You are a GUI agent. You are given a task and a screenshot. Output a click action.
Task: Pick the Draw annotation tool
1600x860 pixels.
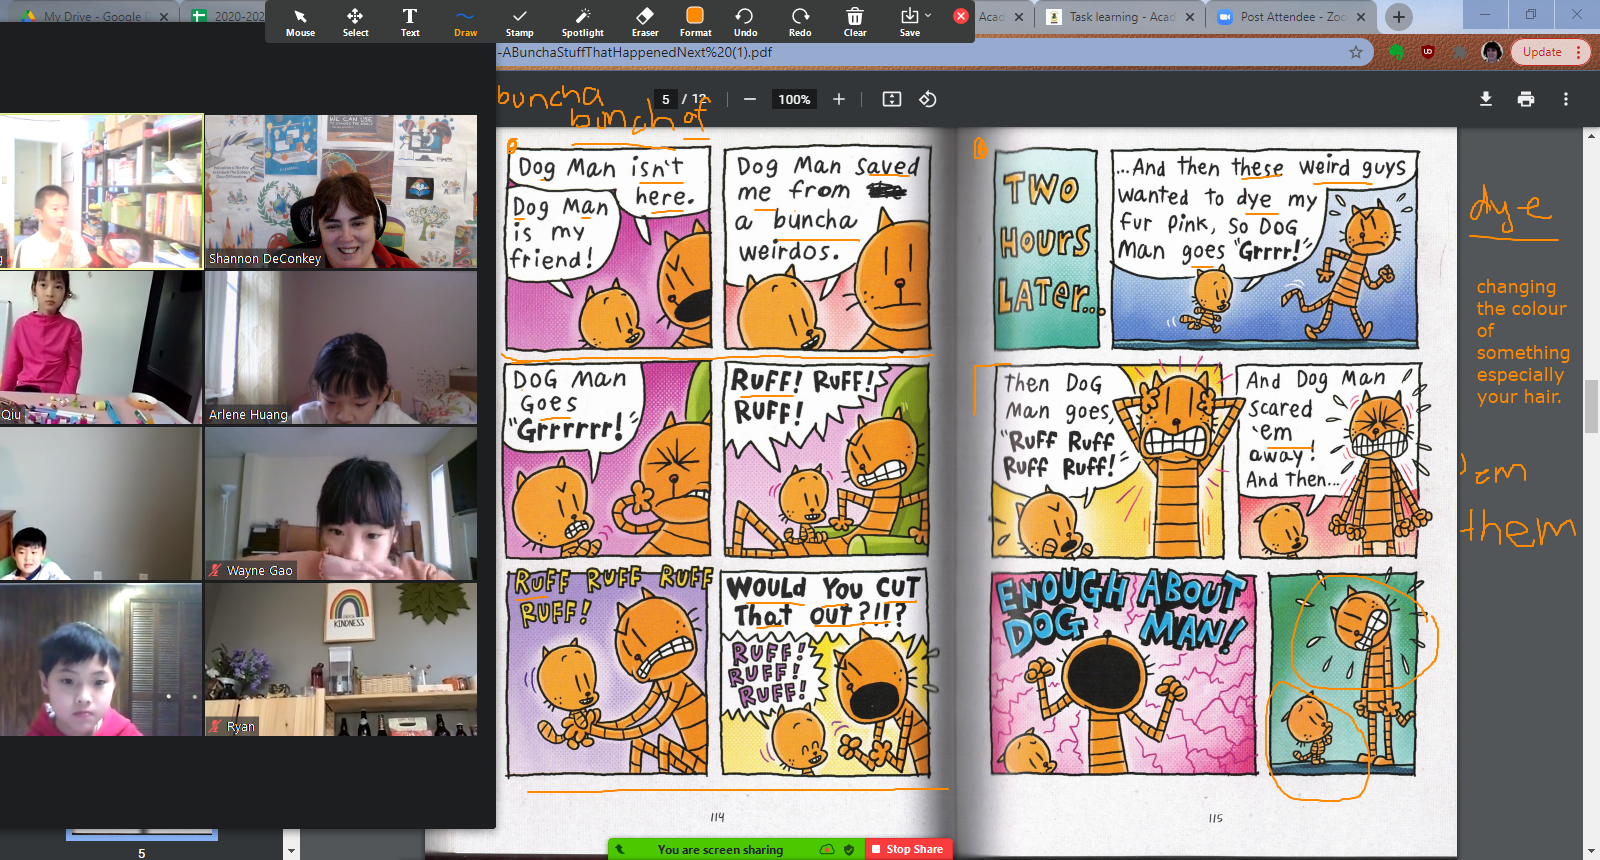click(x=465, y=22)
